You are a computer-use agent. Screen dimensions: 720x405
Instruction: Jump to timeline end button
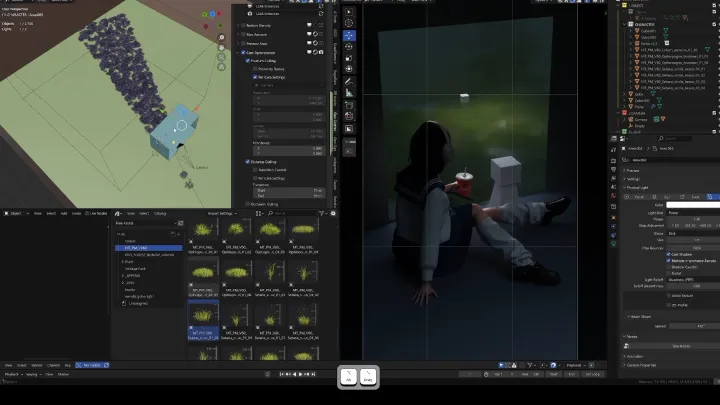(314, 374)
